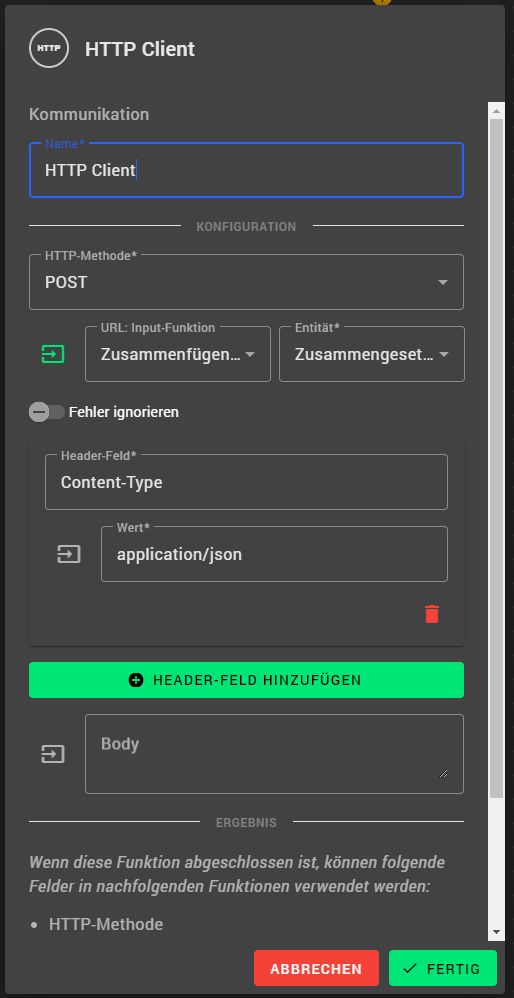Click the Header-Feld hinzufügen button
Viewport: 514px width, 998px height.
[x=246, y=680]
